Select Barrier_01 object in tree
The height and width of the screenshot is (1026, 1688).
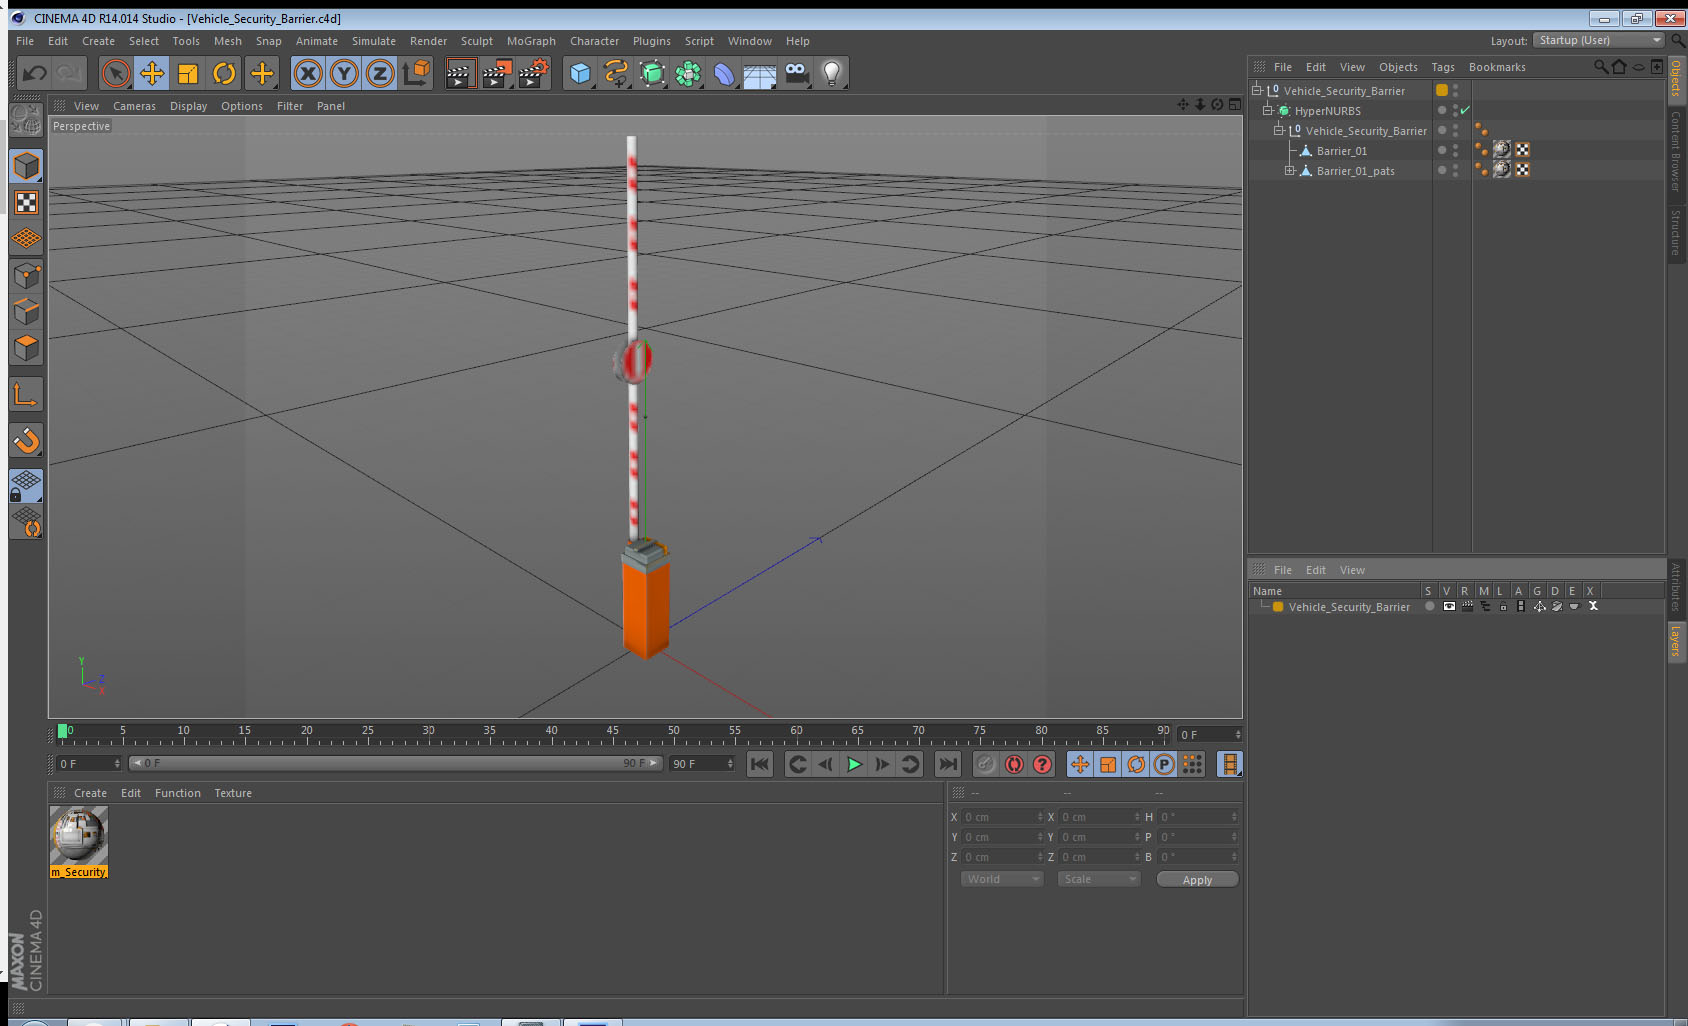tap(1341, 151)
